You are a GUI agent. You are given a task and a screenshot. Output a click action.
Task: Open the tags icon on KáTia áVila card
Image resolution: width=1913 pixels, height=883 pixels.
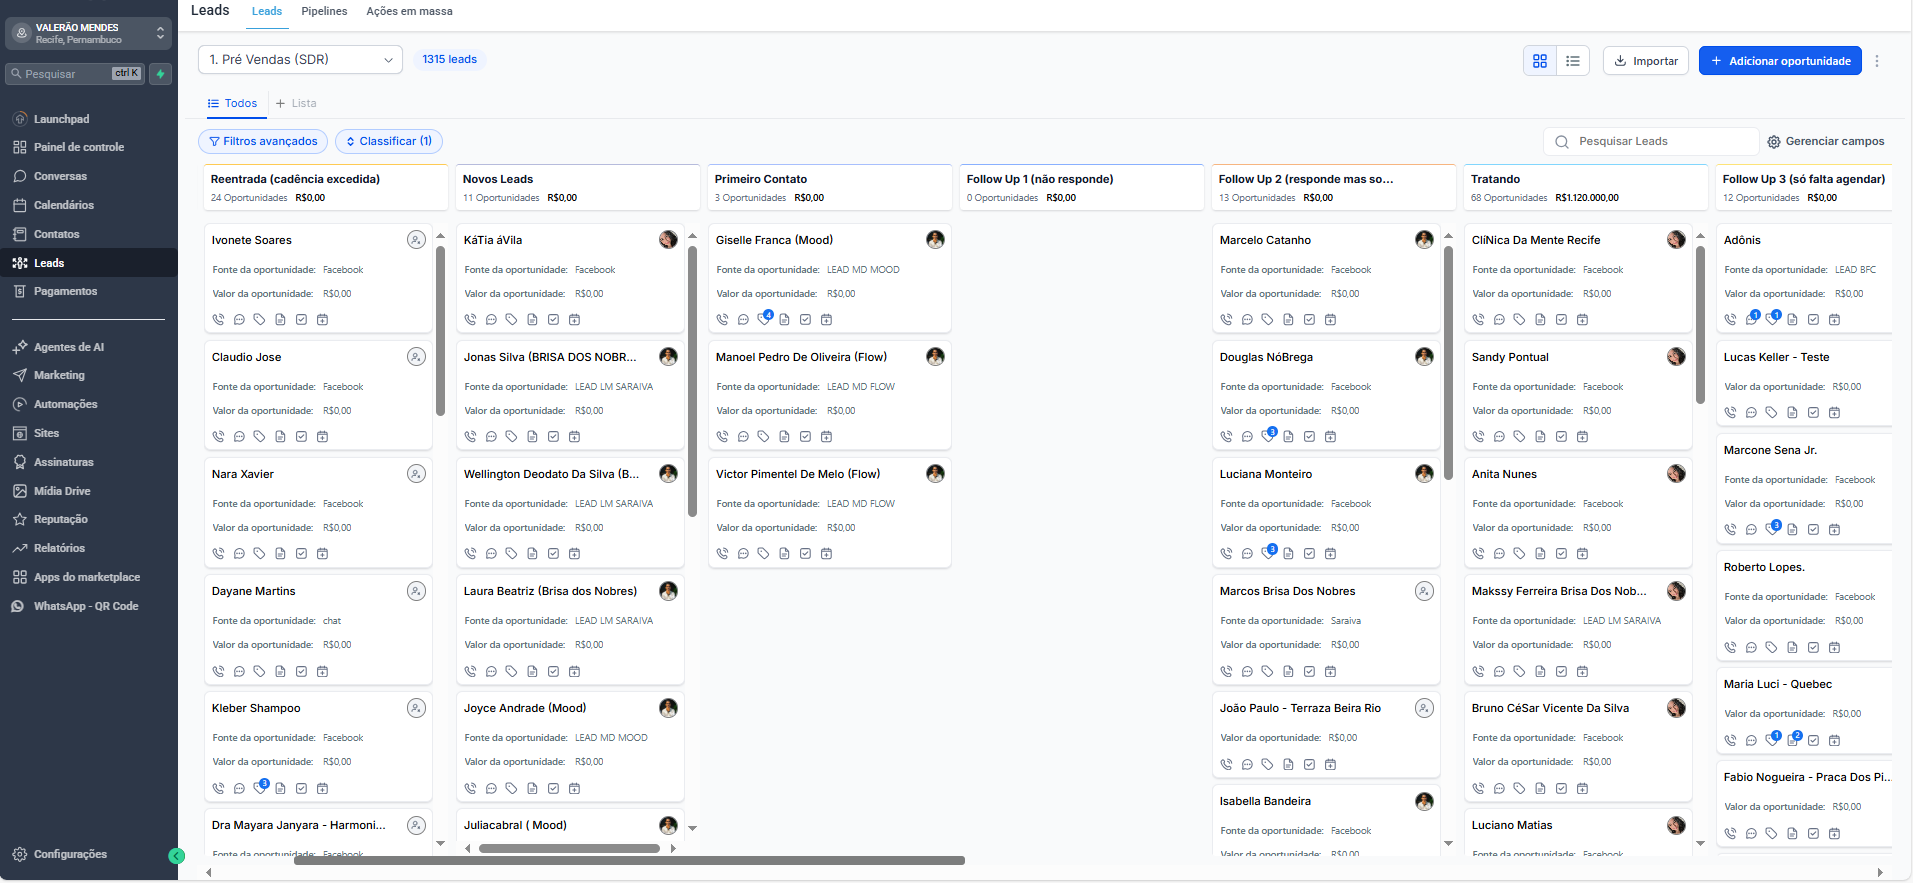point(511,320)
